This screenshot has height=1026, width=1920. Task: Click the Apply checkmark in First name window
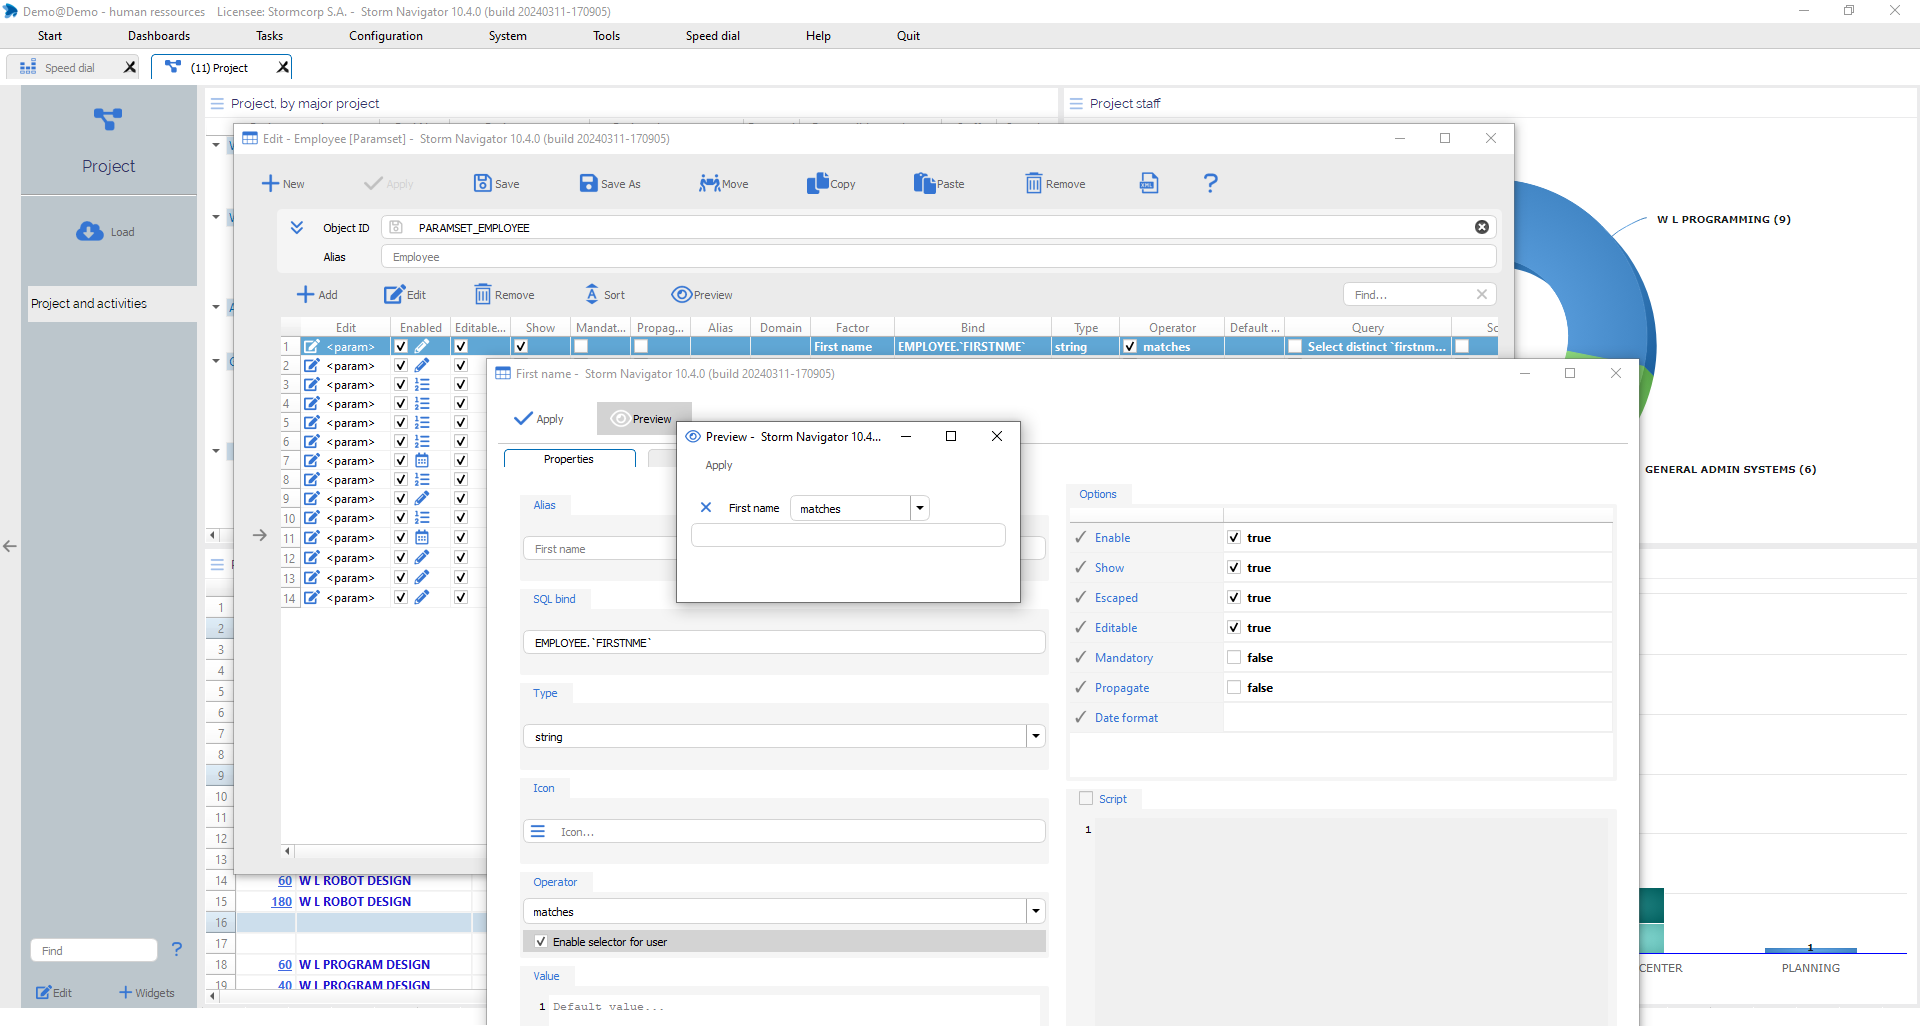pyautogui.click(x=523, y=418)
